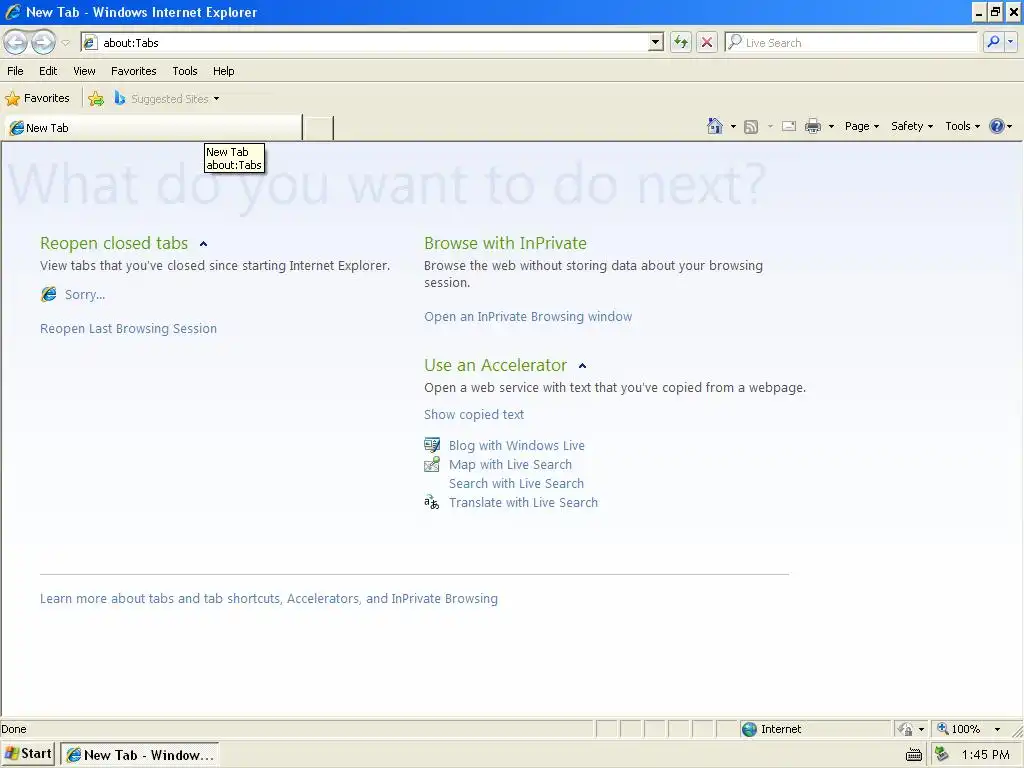Click the Map with Live Search icon
The width and height of the screenshot is (1024, 768).
point(432,464)
